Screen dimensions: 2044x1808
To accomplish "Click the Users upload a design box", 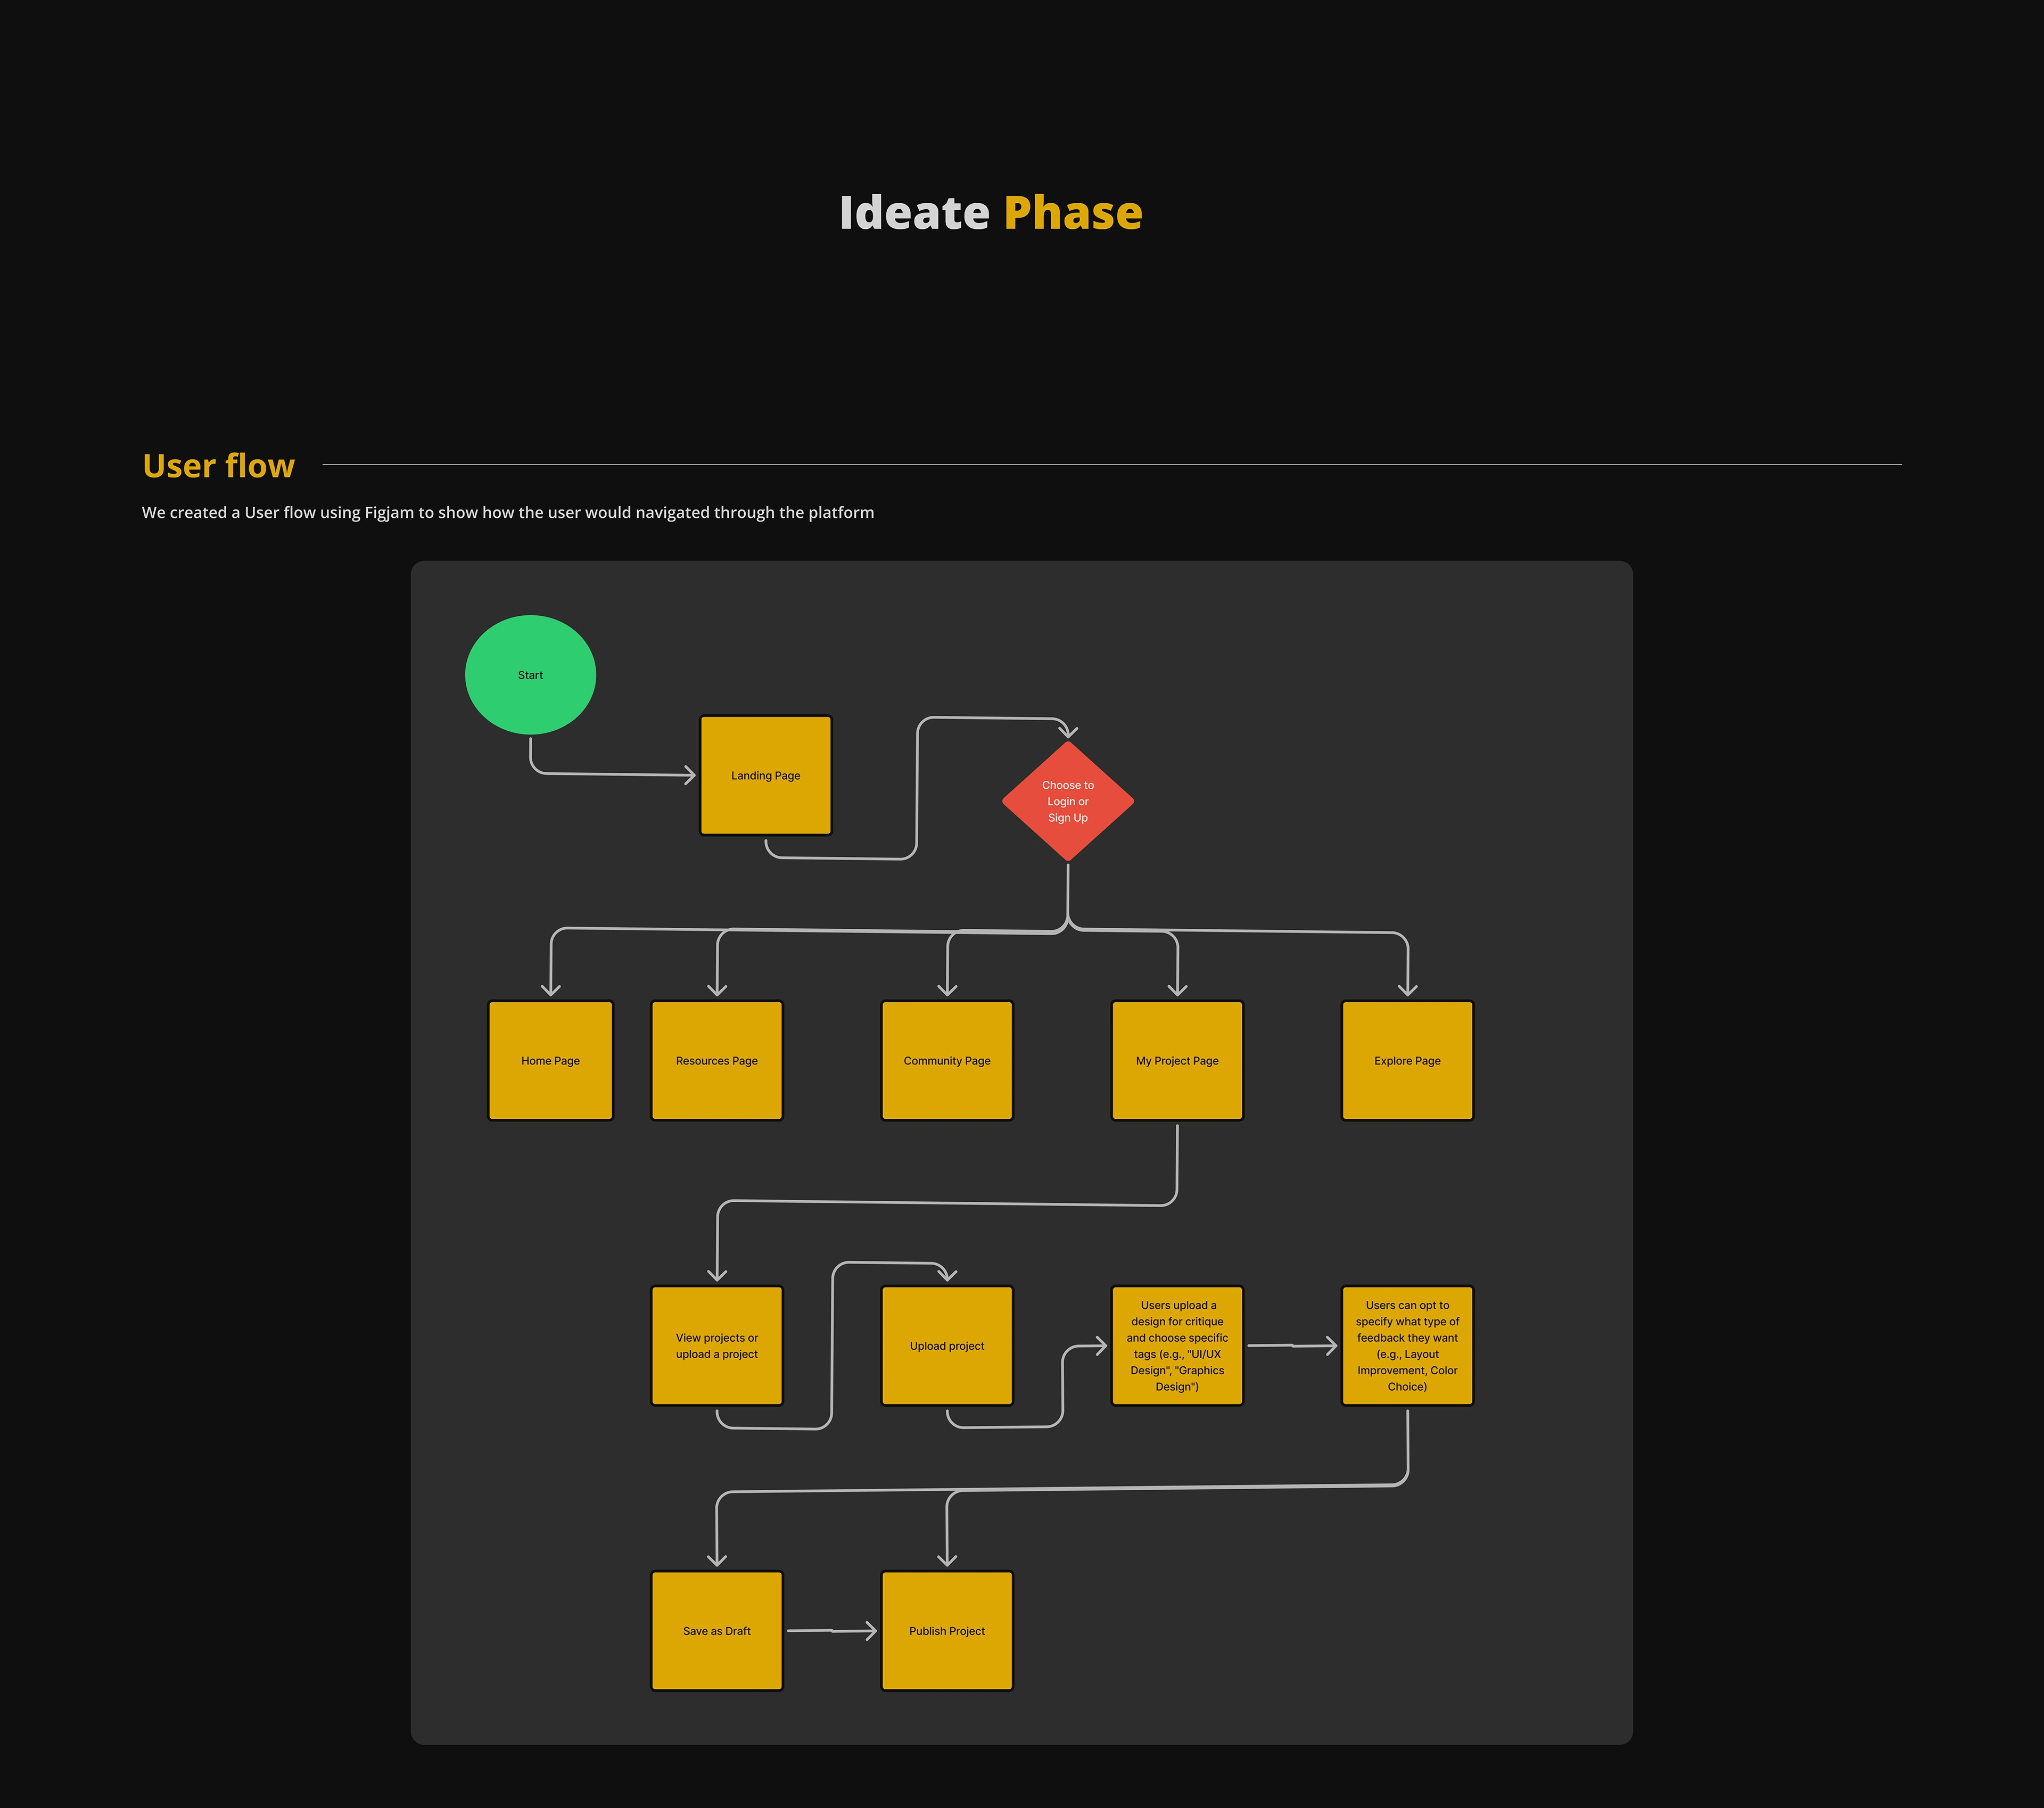I will coord(1176,1345).
